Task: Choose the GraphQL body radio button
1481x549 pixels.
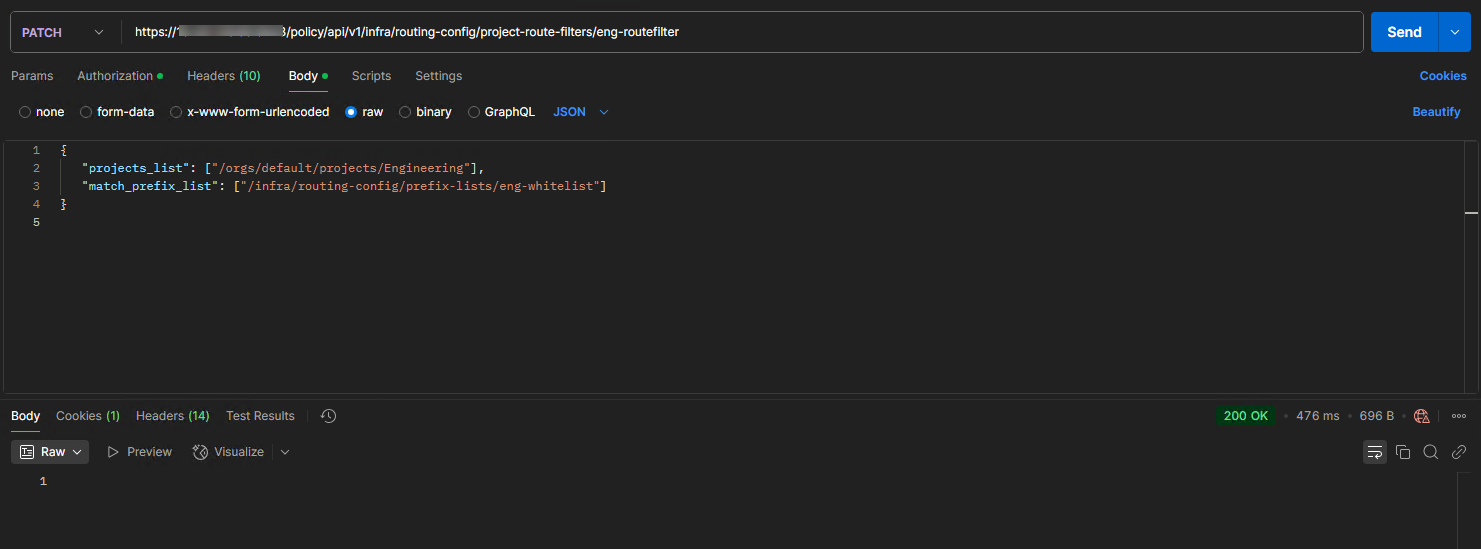Action: pos(475,112)
